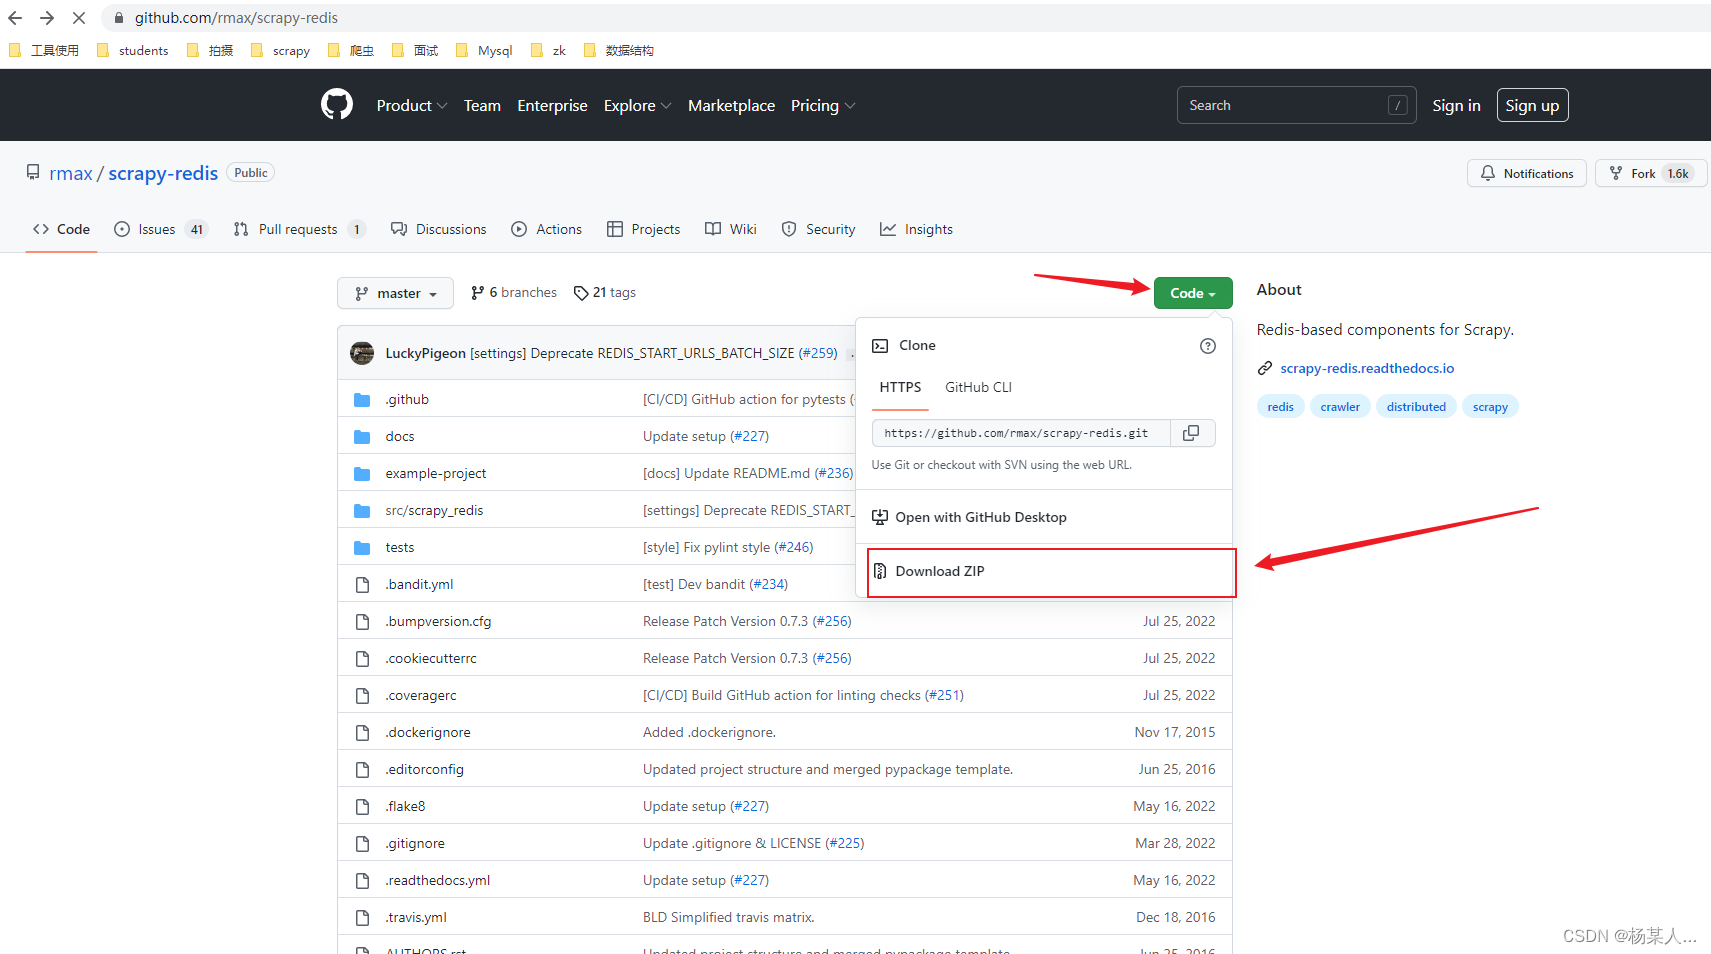Click the browser forward arrow
Image resolution: width=1711 pixels, height=954 pixels.
coord(47,18)
